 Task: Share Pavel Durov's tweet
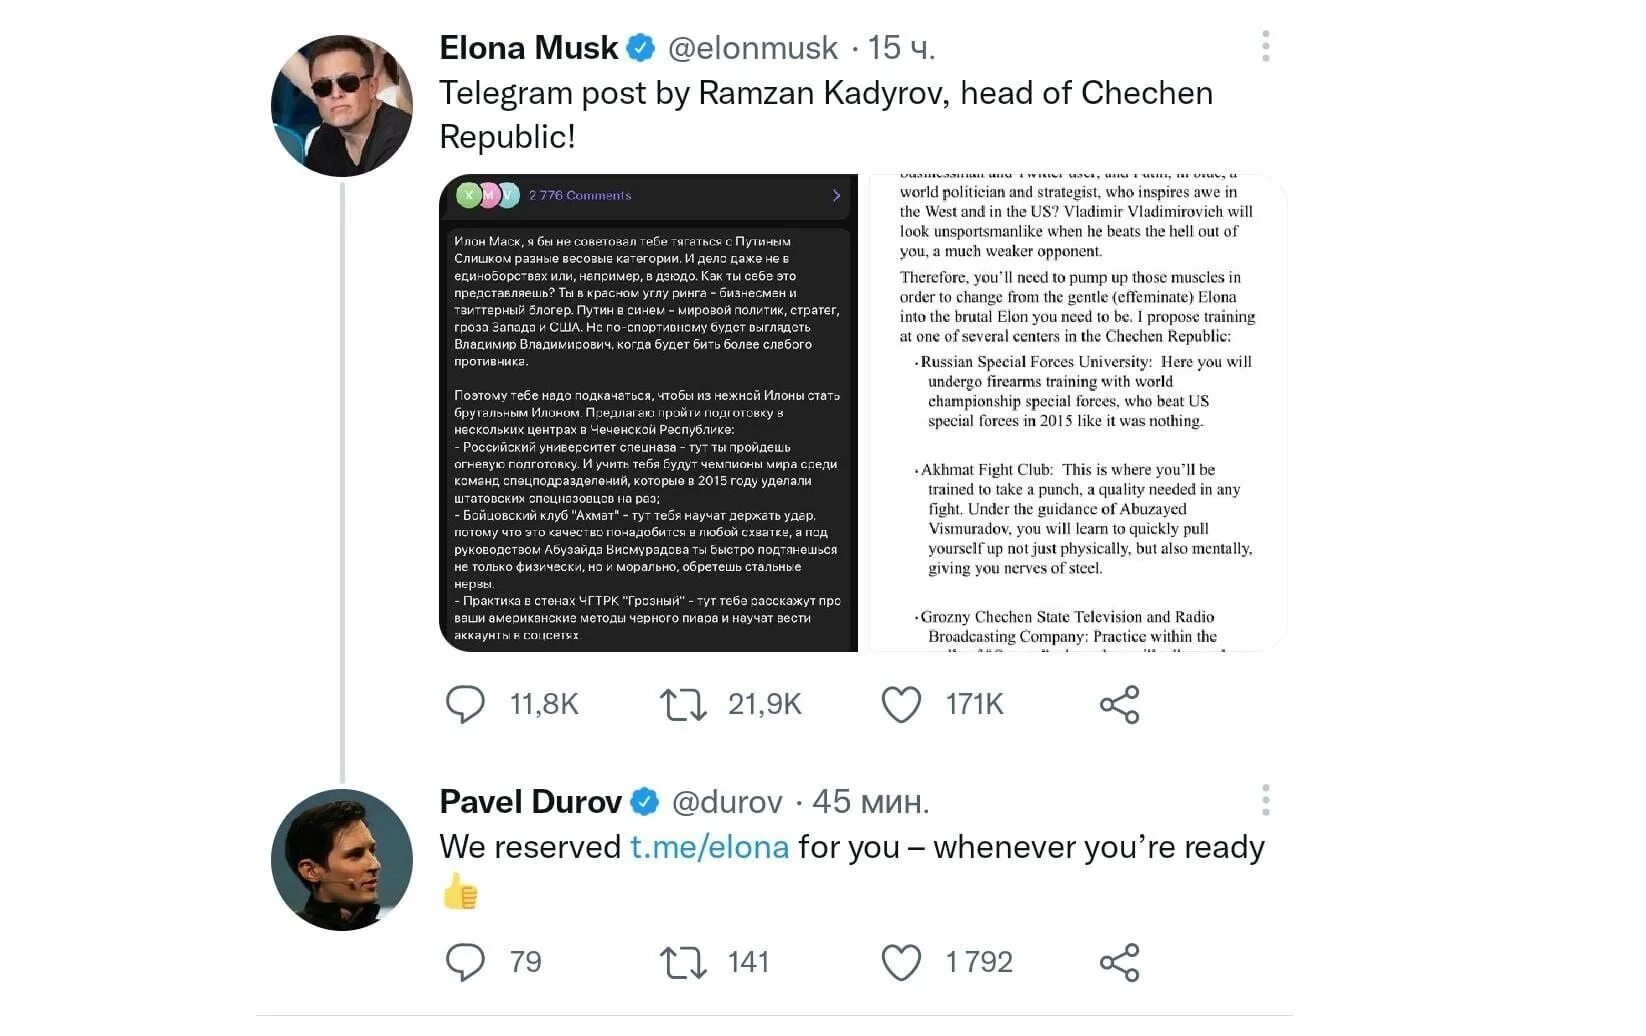[1119, 962]
